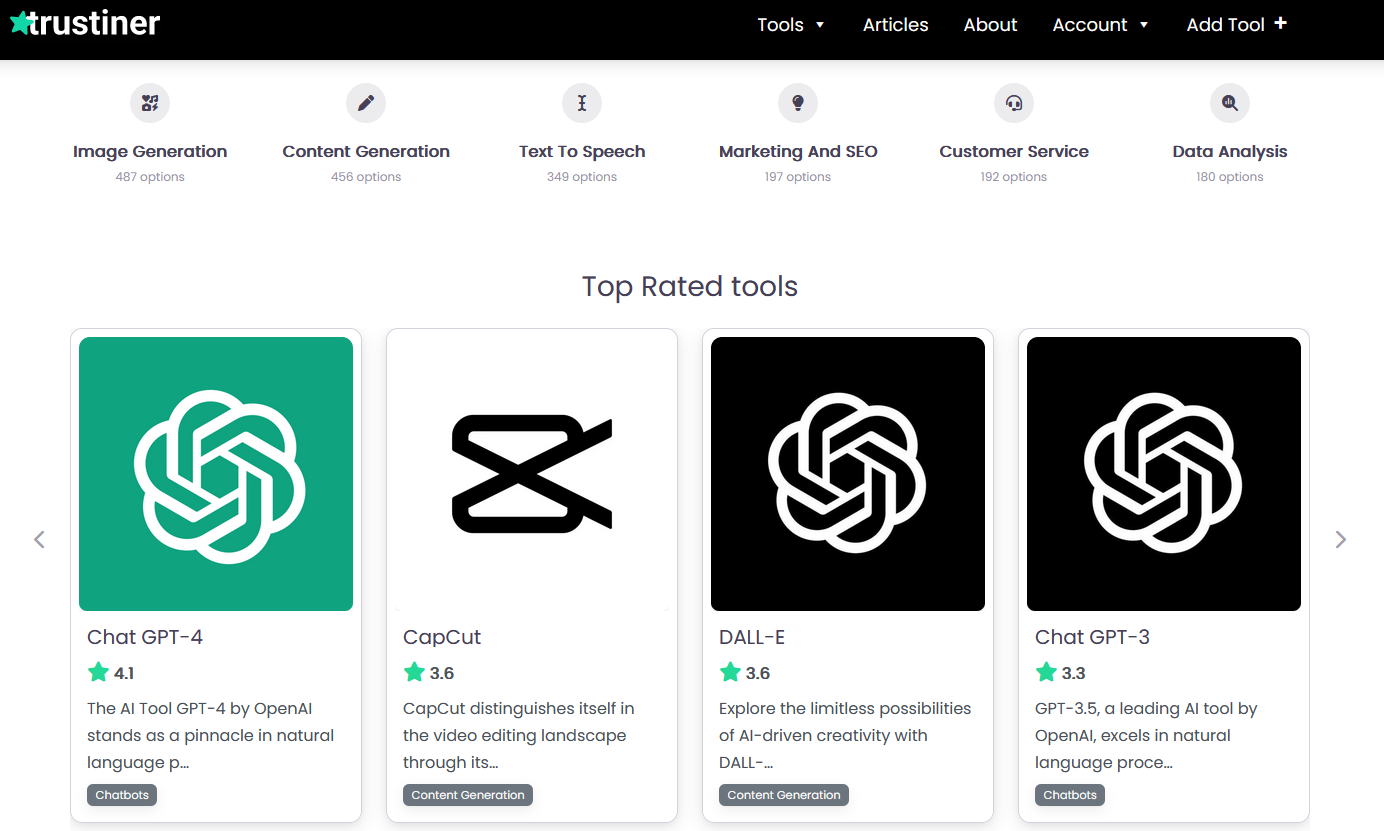Open the CapCut logo thumbnail

pyautogui.click(x=532, y=474)
